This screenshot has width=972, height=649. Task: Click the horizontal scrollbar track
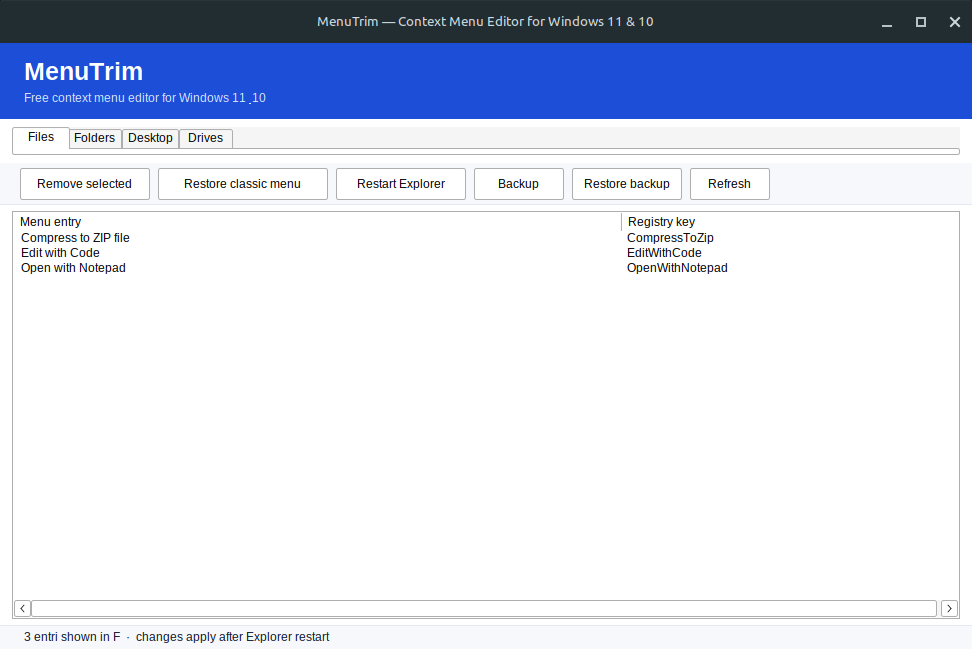(484, 609)
